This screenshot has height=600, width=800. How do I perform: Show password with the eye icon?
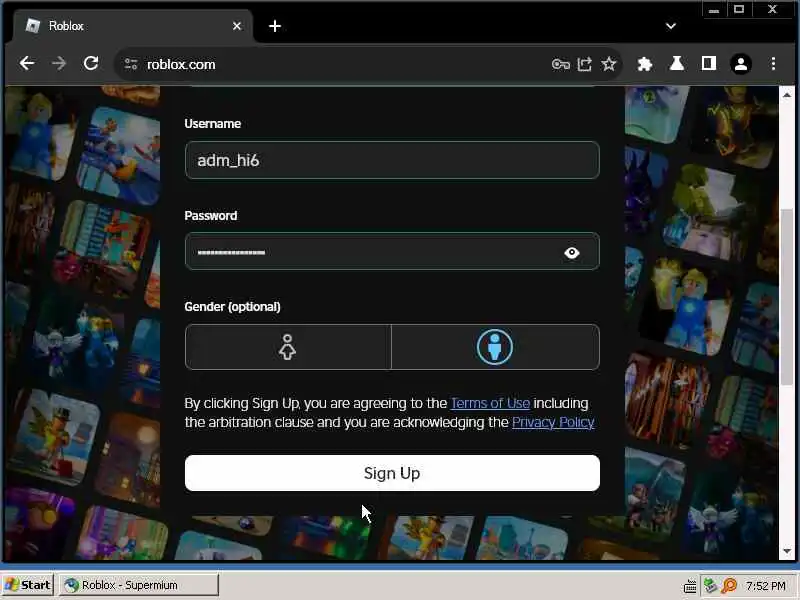pos(572,253)
